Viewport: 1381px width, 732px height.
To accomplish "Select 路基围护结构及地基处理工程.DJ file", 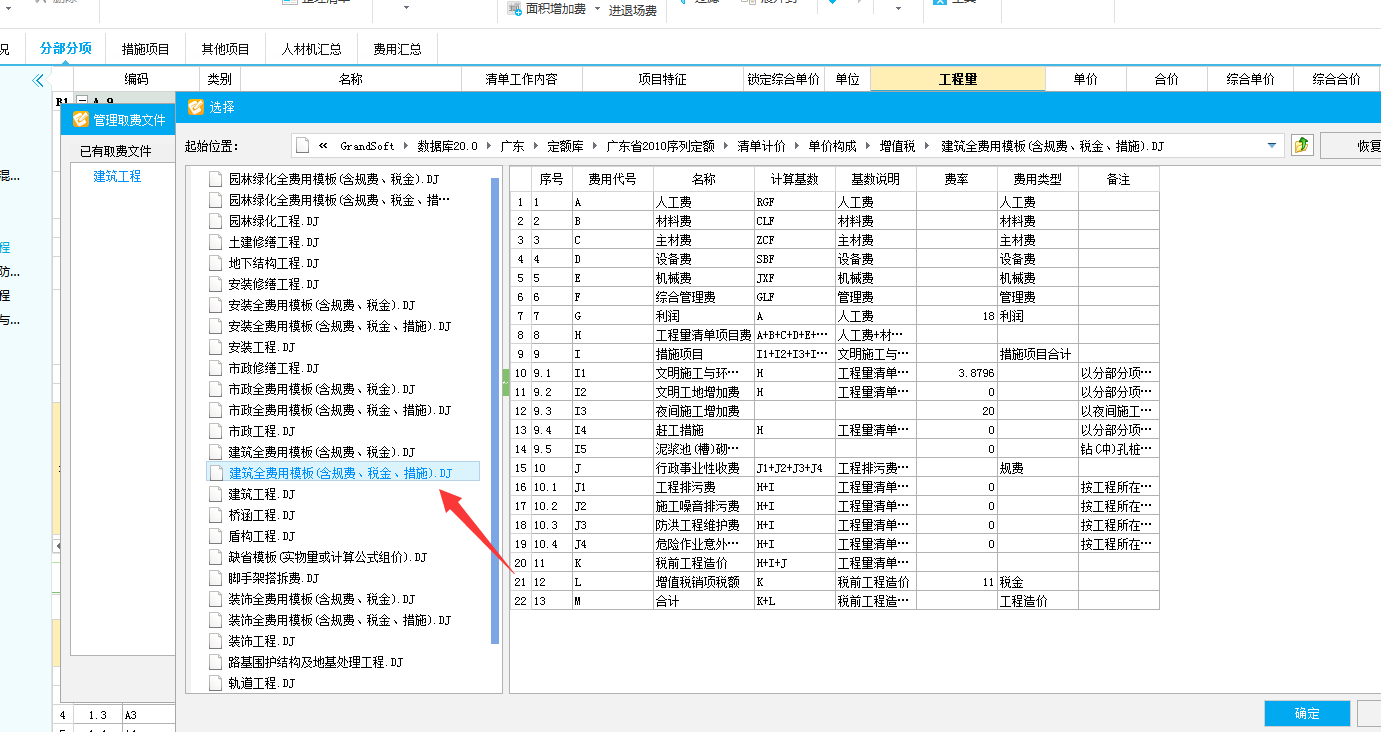I will tap(316, 662).
